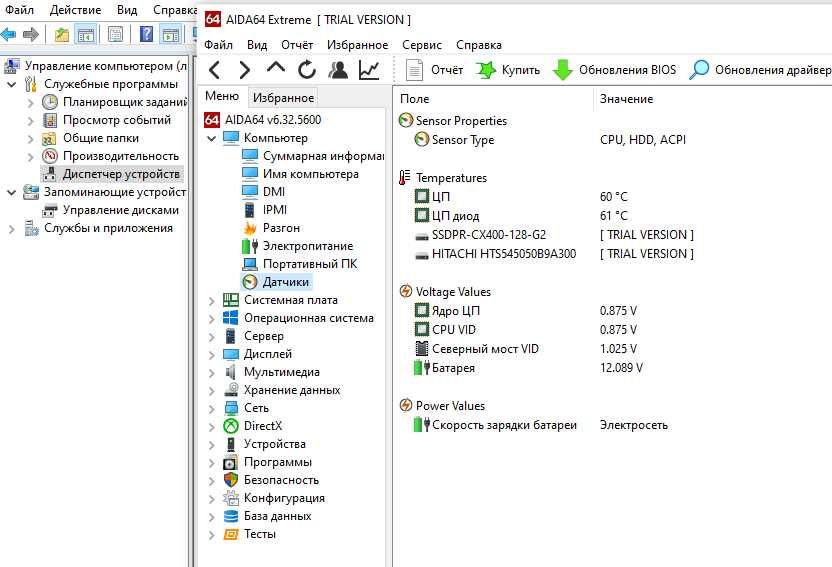Collapse Служебные программы in Computer Management

(x=11, y=84)
